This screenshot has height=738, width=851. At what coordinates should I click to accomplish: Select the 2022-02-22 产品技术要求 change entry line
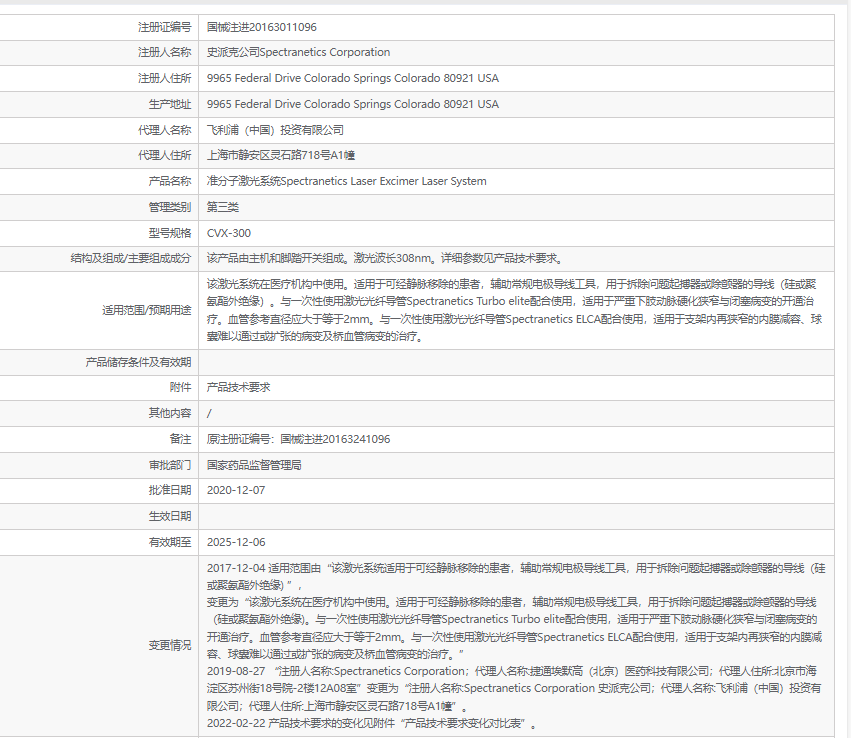(372, 724)
